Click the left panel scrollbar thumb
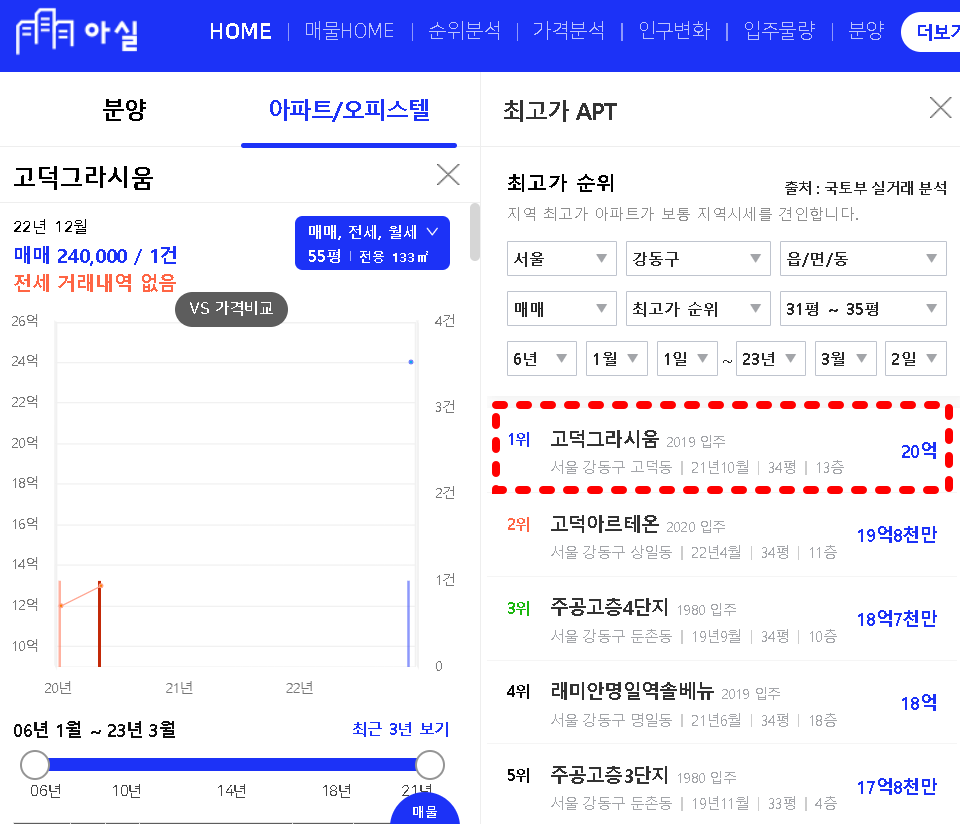 pos(474,232)
